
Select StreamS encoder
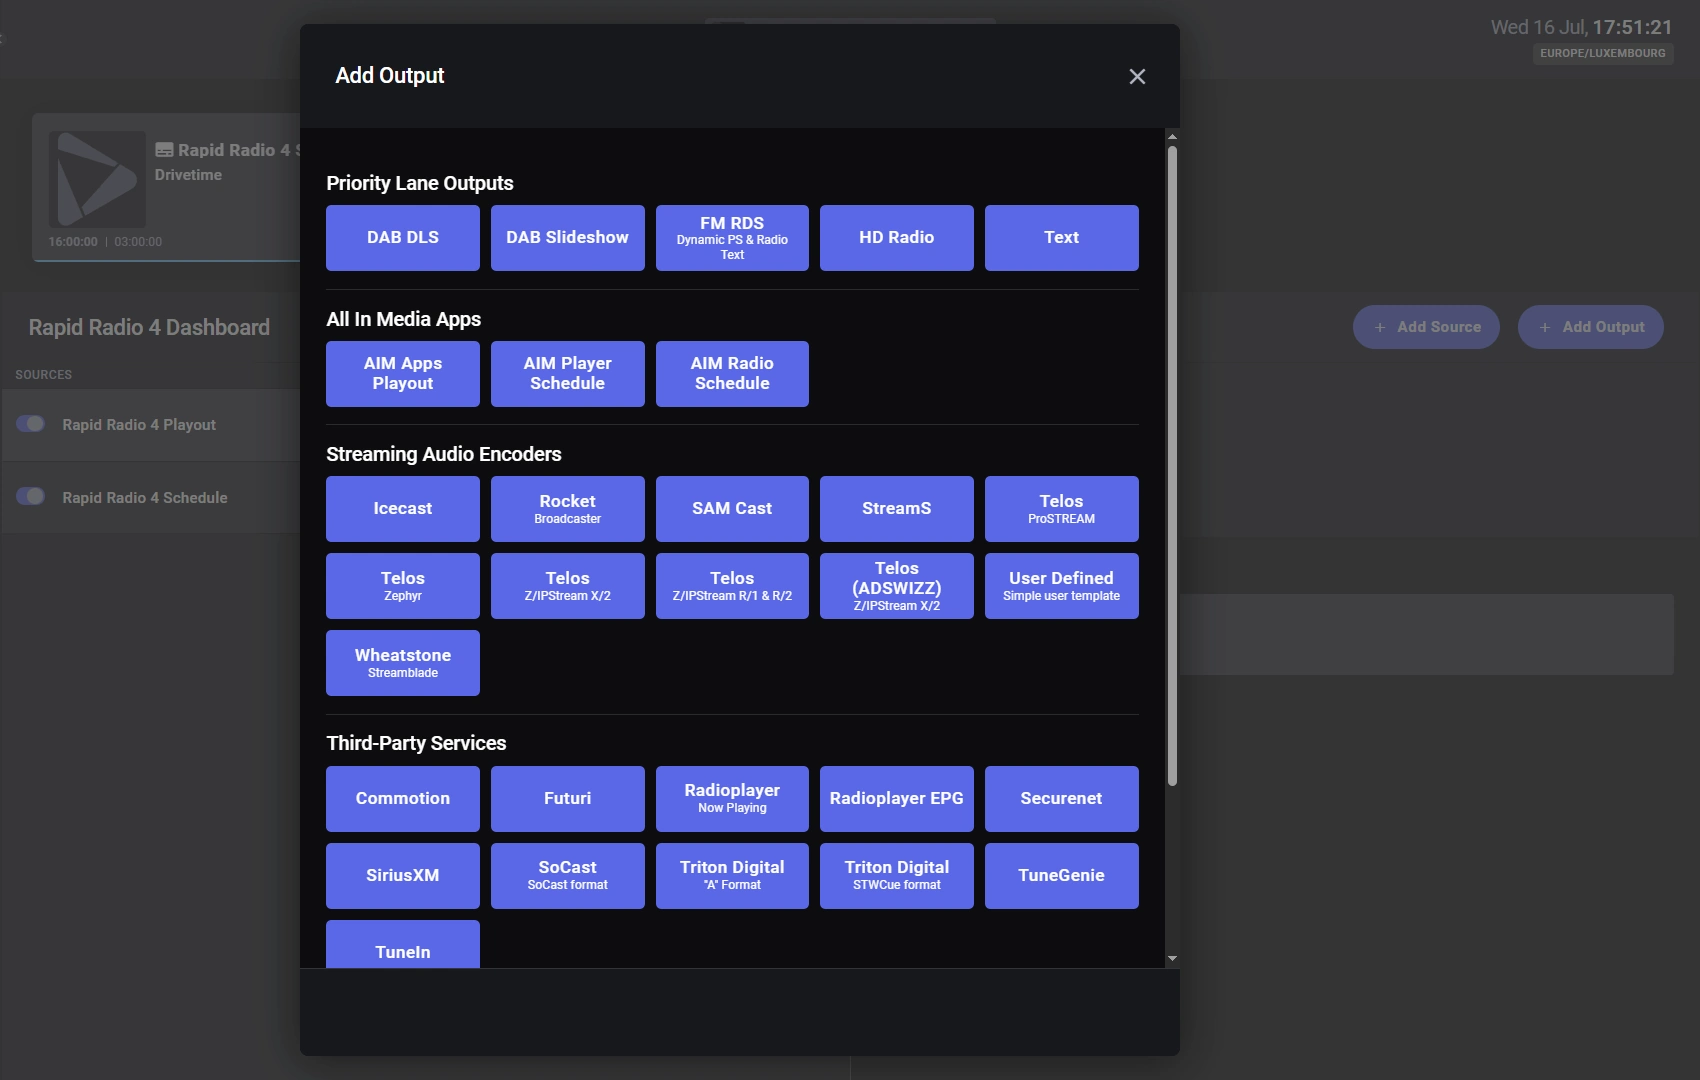pyautogui.click(x=897, y=509)
